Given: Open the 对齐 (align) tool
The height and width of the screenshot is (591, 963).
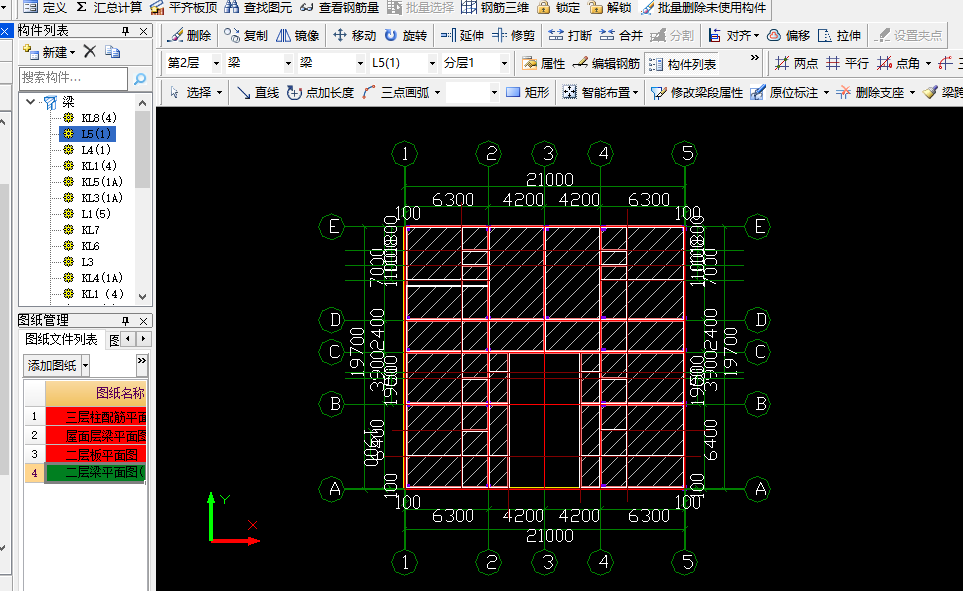Looking at the screenshot, I should pyautogui.click(x=733, y=36).
